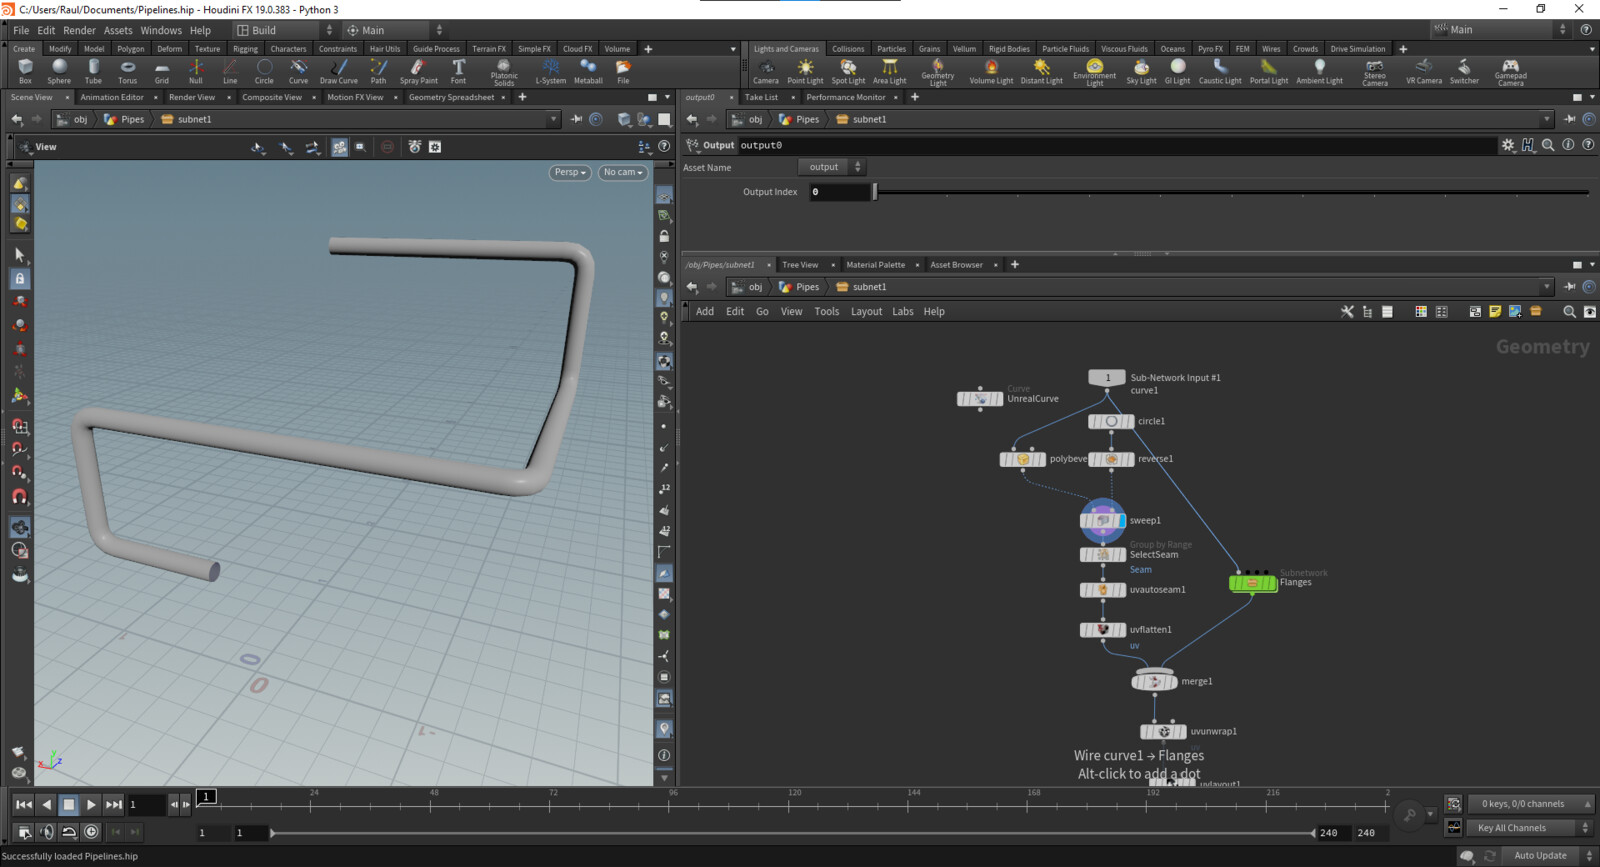Toggle audio on the playbar
The image size is (1600, 867).
click(46, 832)
